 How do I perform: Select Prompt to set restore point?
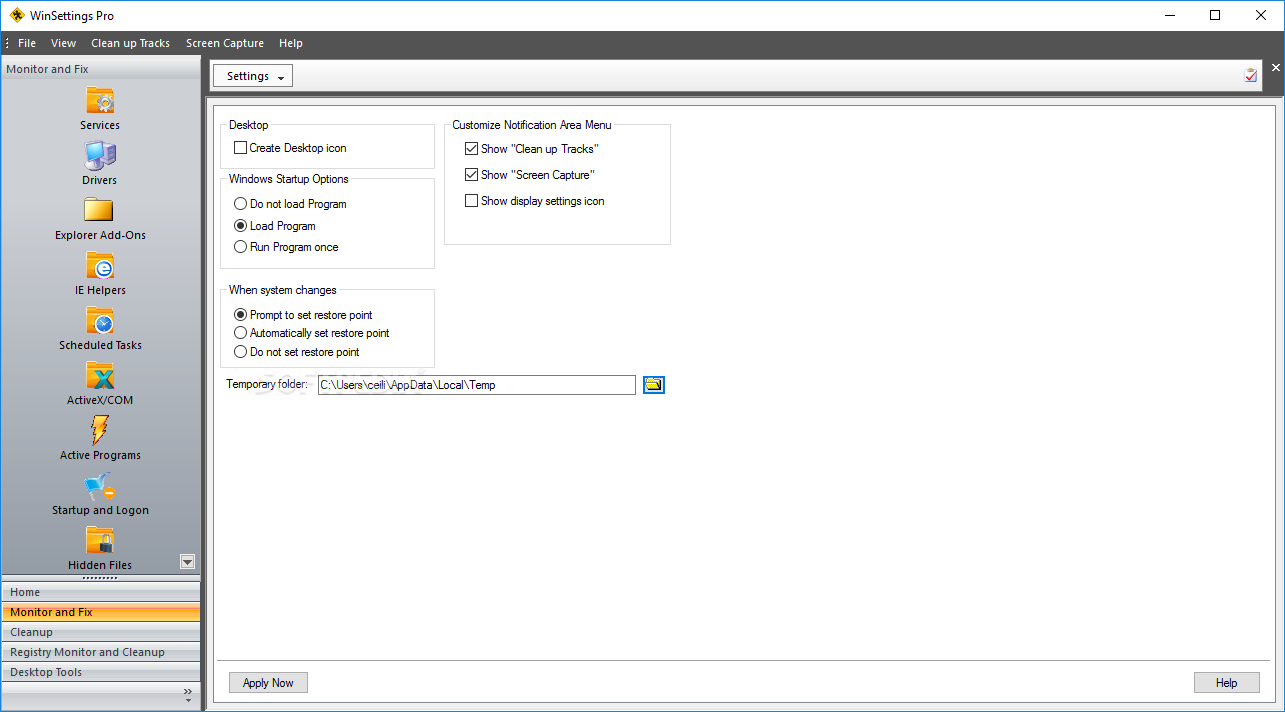240,315
